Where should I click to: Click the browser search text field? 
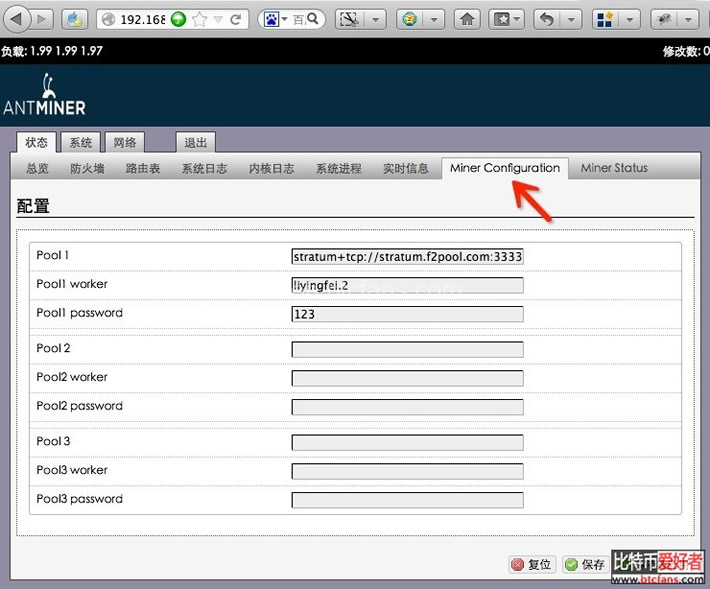tap(299, 19)
